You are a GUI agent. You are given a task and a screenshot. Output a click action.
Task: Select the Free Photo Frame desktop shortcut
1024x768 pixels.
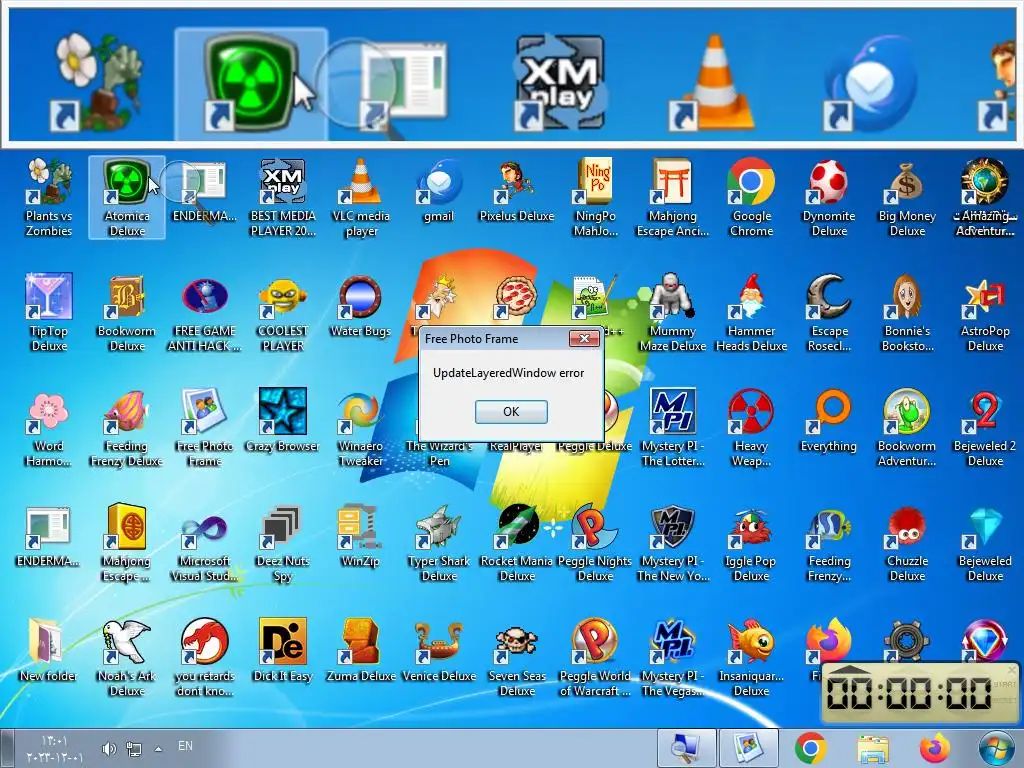pyautogui.click(x=204, y=427)
